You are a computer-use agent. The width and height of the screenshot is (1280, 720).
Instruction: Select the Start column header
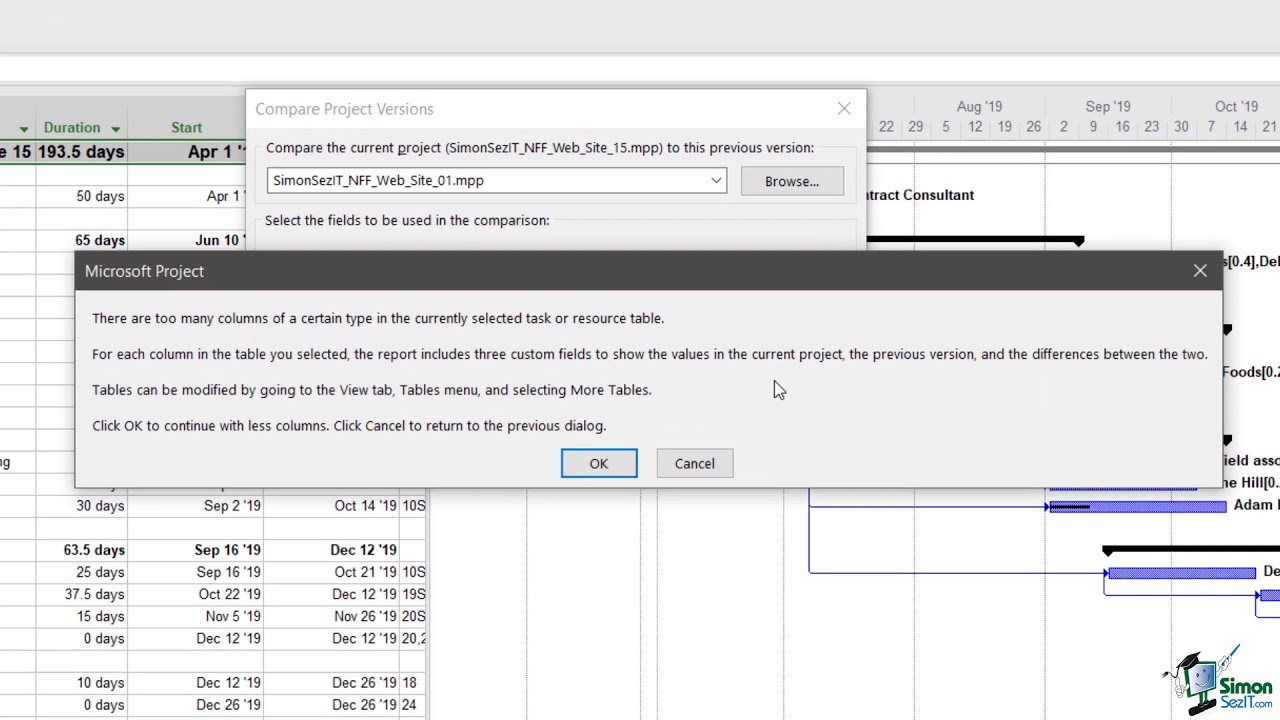click(186, 128)
